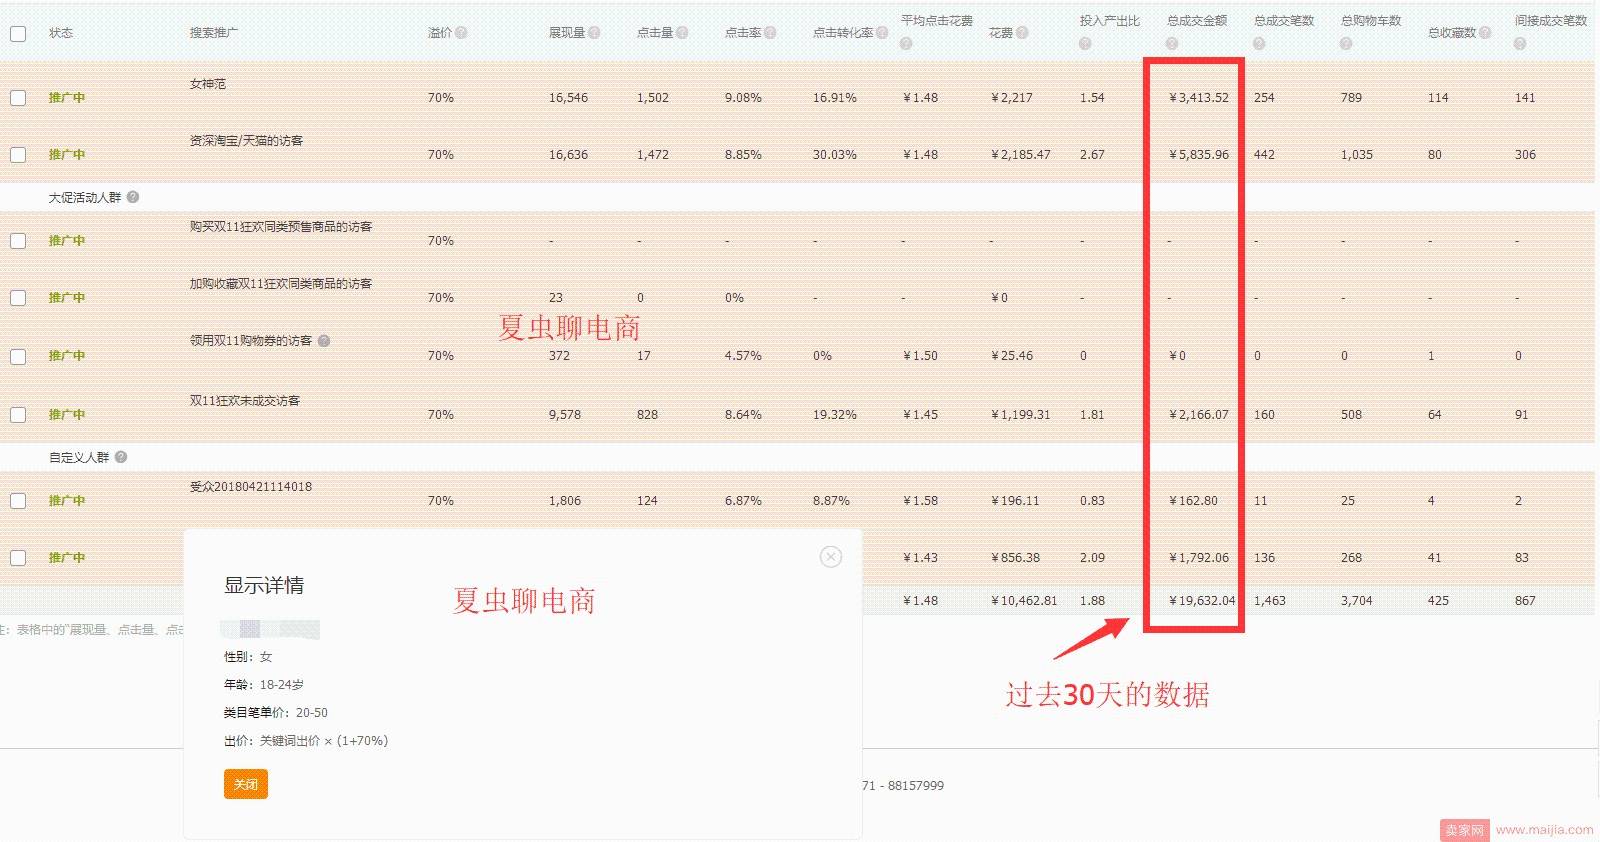This screenshot has height=842, width=1600.
Task: Open the help icon under 总成交笔数
Action: coord(1259,44)
